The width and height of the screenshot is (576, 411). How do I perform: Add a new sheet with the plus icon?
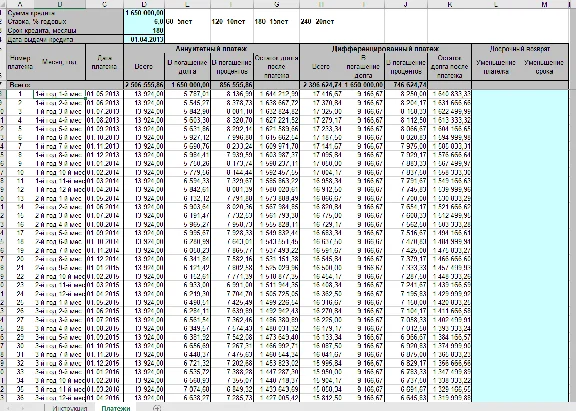[157, 408]
